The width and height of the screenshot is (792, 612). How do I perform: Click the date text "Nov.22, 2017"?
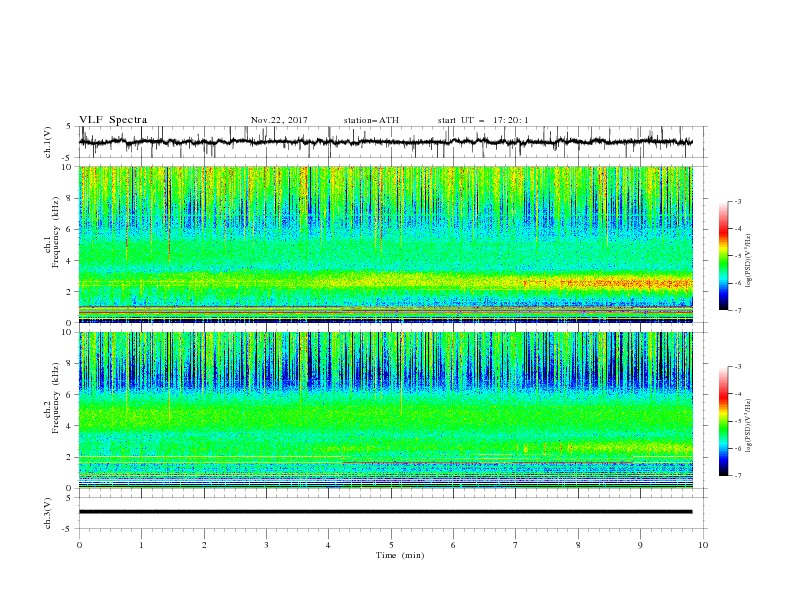coord(279,120)
